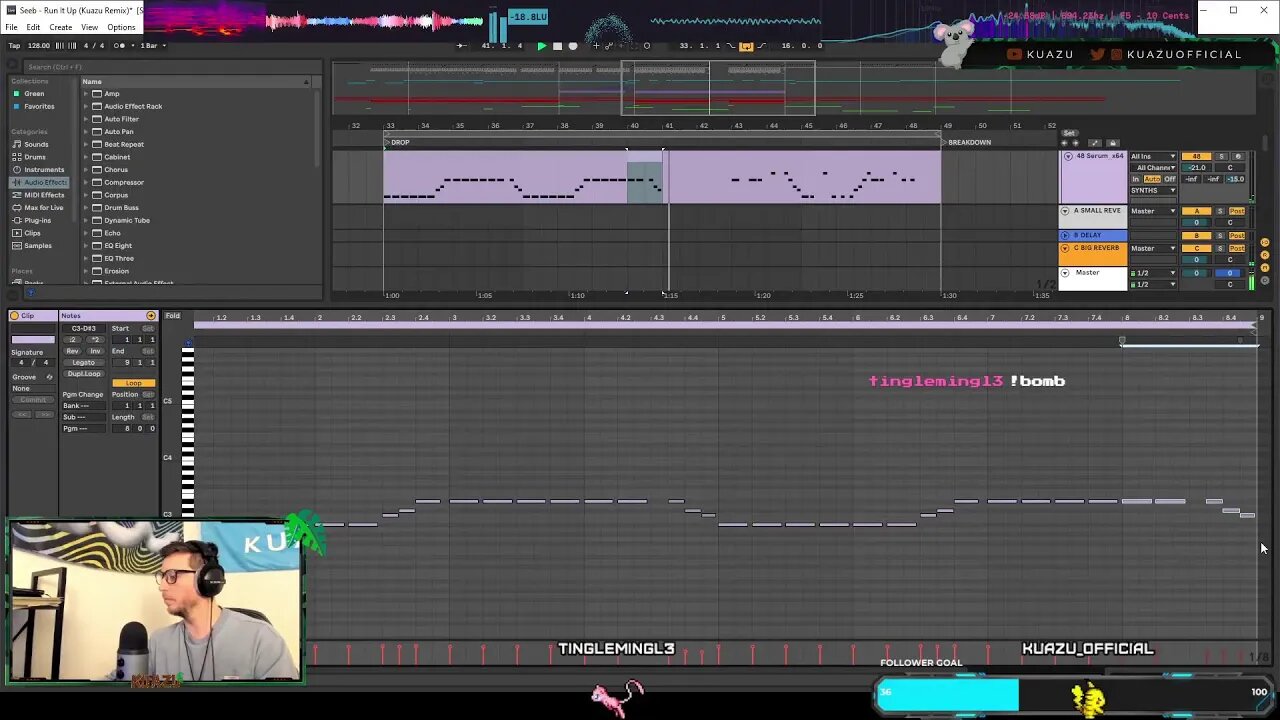The width and height of the screenshot is (1280, 720).
Task: Toggle Fold in piano roll
Action: pos(173,316)
